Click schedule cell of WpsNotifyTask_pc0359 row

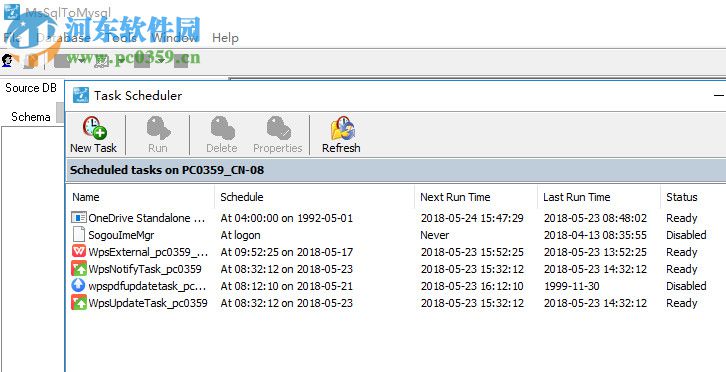point(287,269)
